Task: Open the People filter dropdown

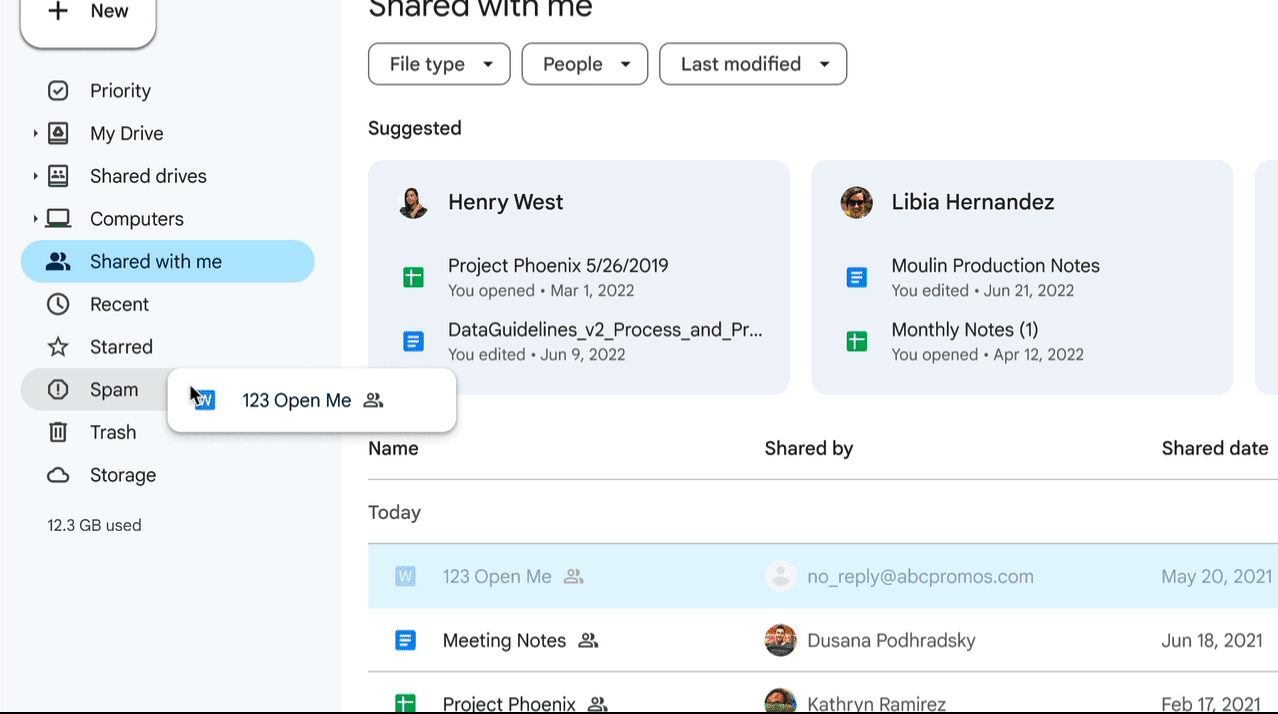Action: pyautogui.click(x=584, y=63)
